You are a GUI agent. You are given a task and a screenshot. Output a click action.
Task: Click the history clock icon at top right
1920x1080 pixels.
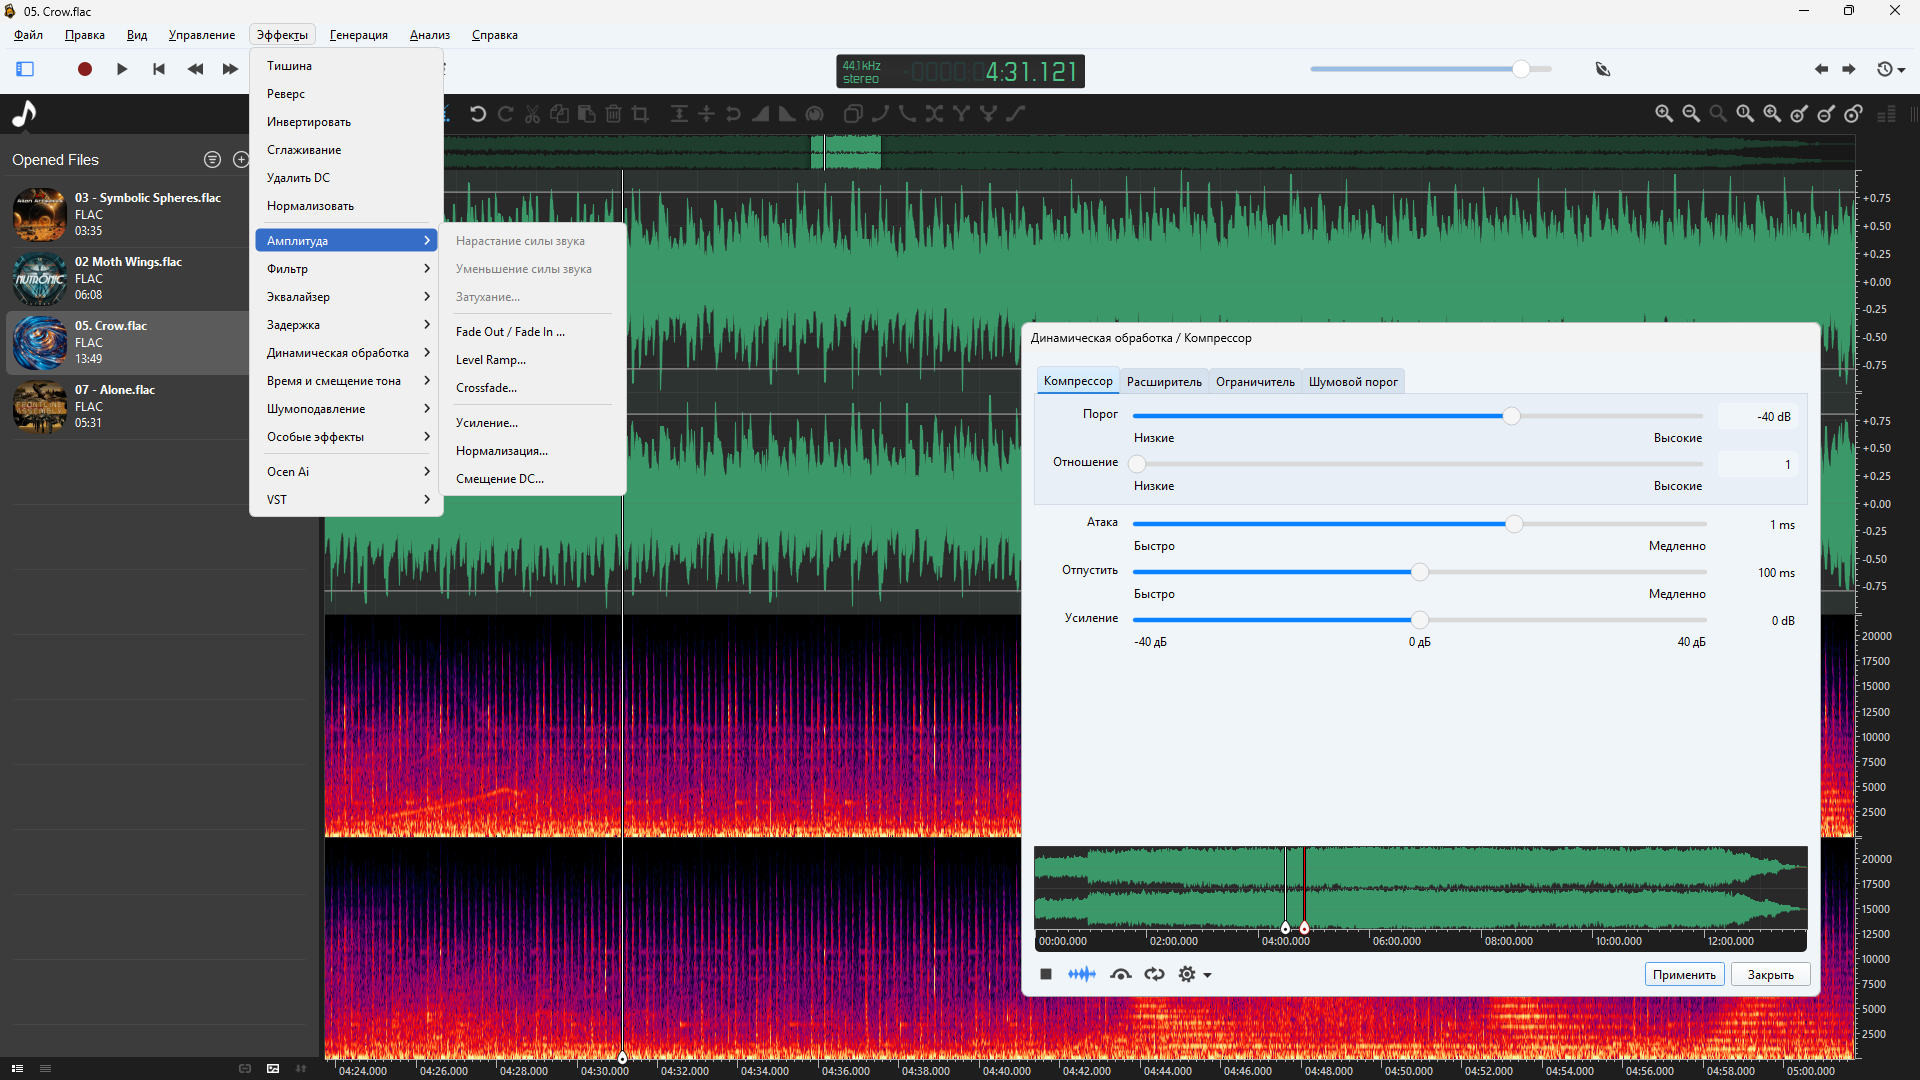pyautogui.click(x=1885, y=69)
